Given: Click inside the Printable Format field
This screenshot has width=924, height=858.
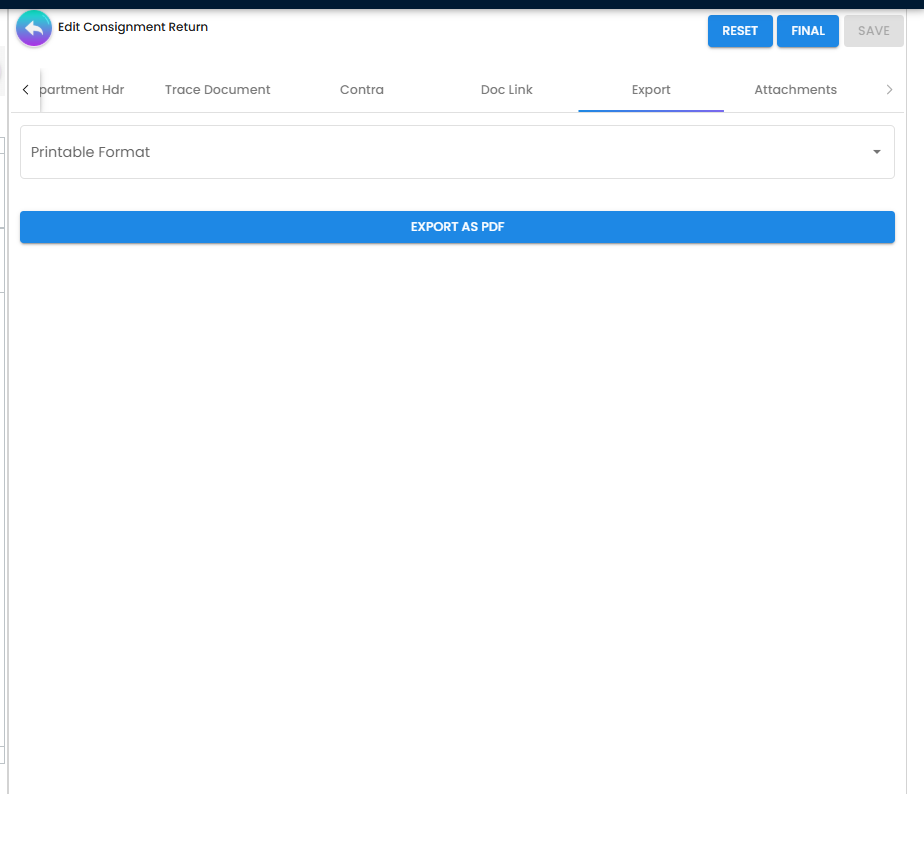Looking at the screenshot, I should point(400,152).
